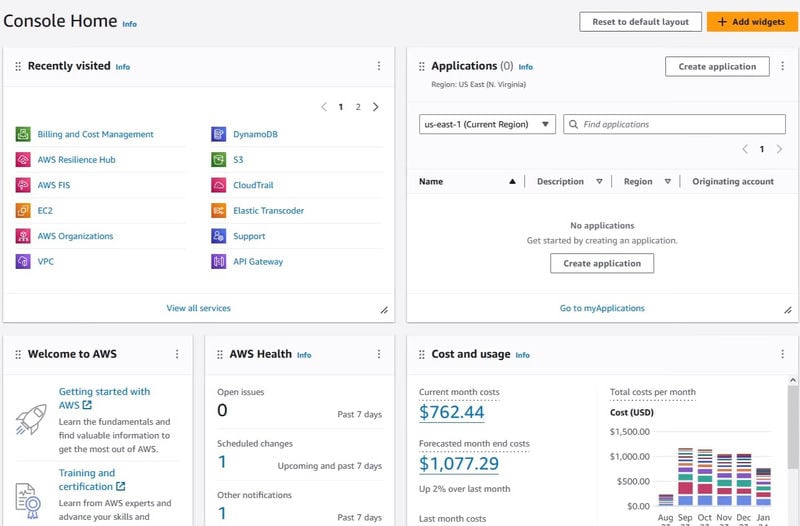This screenshot has width=800, height=526.
Task: Click Create application below No applications
Action: [602, 263]
